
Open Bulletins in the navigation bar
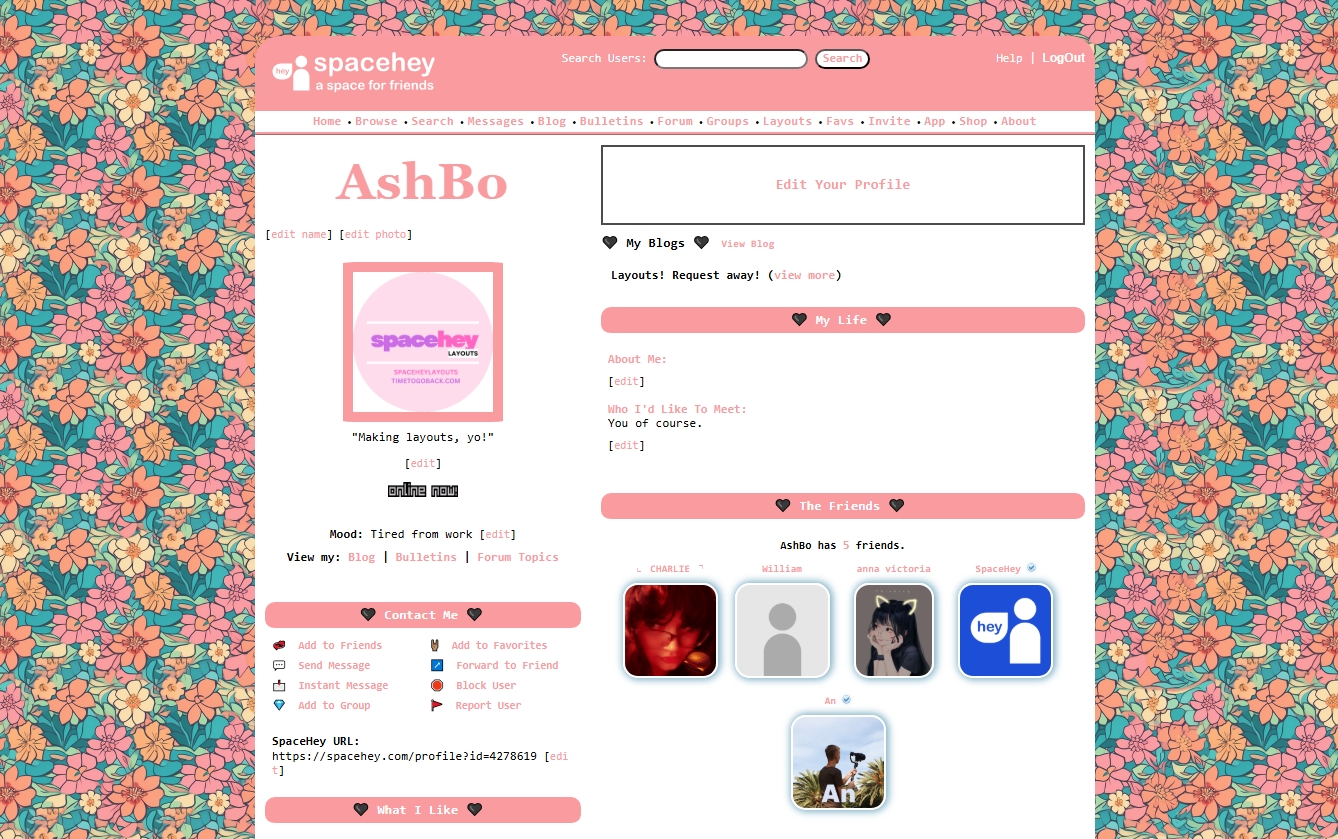pyautogui.click(x=611, y=121)
